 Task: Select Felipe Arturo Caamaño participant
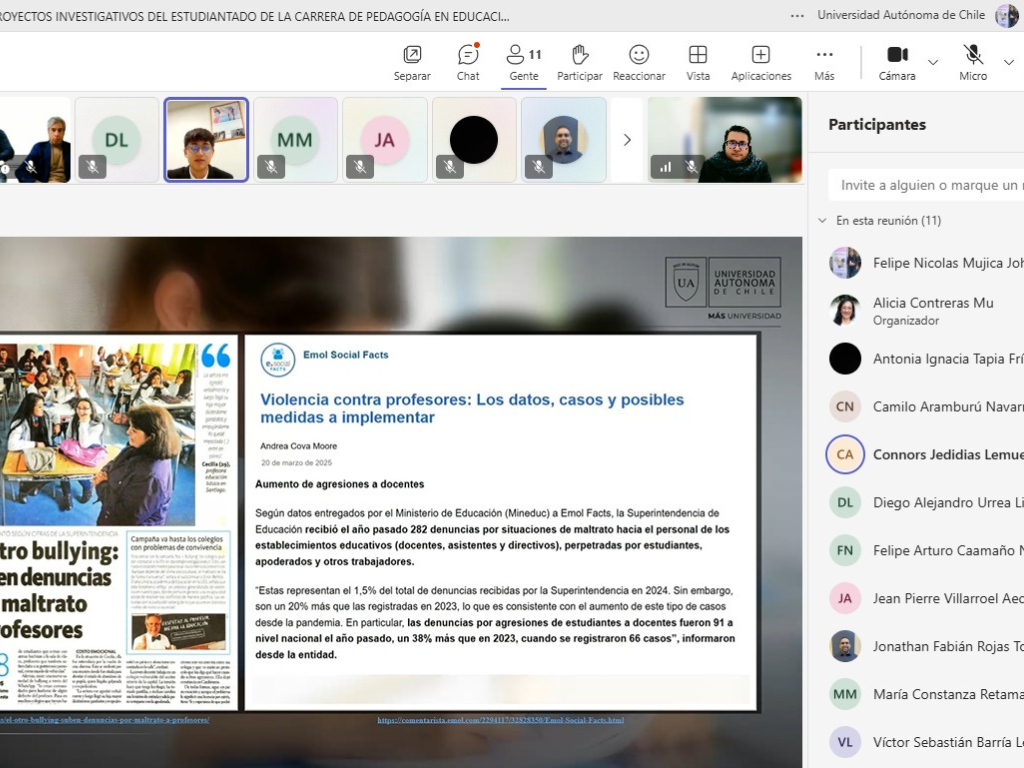click(x=926, y=551)
